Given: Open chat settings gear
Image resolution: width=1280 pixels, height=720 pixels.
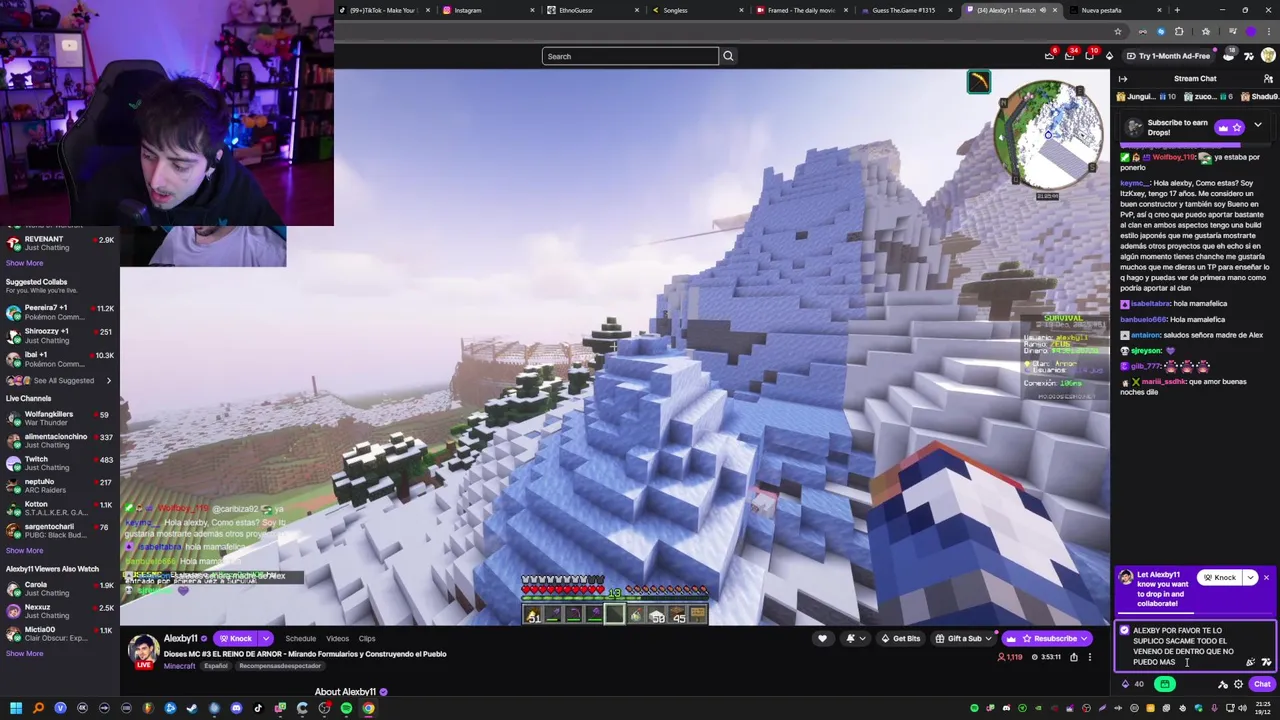Looking at the screenshot, I should (1238, 684).
